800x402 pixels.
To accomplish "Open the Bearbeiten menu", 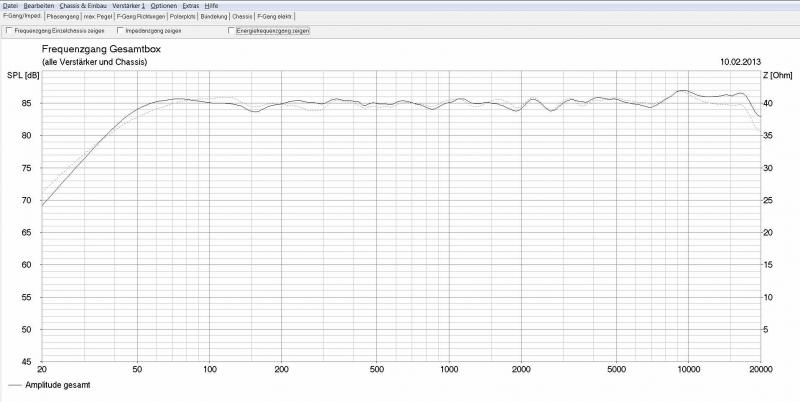I will (39, 6).
